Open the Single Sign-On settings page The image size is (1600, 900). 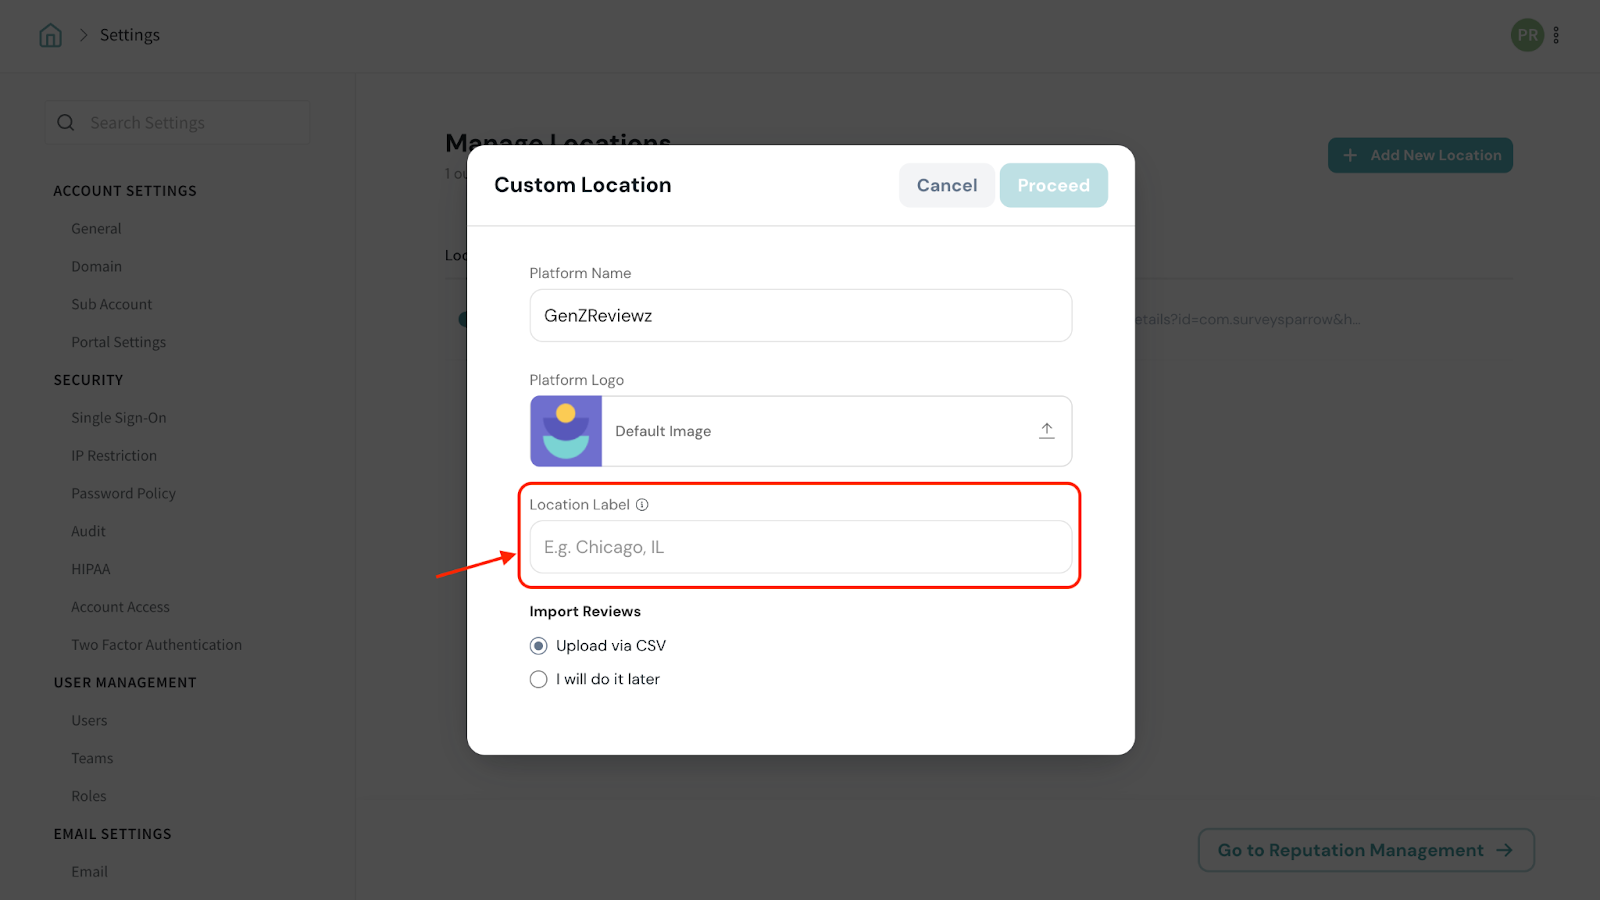click(119, 418)
